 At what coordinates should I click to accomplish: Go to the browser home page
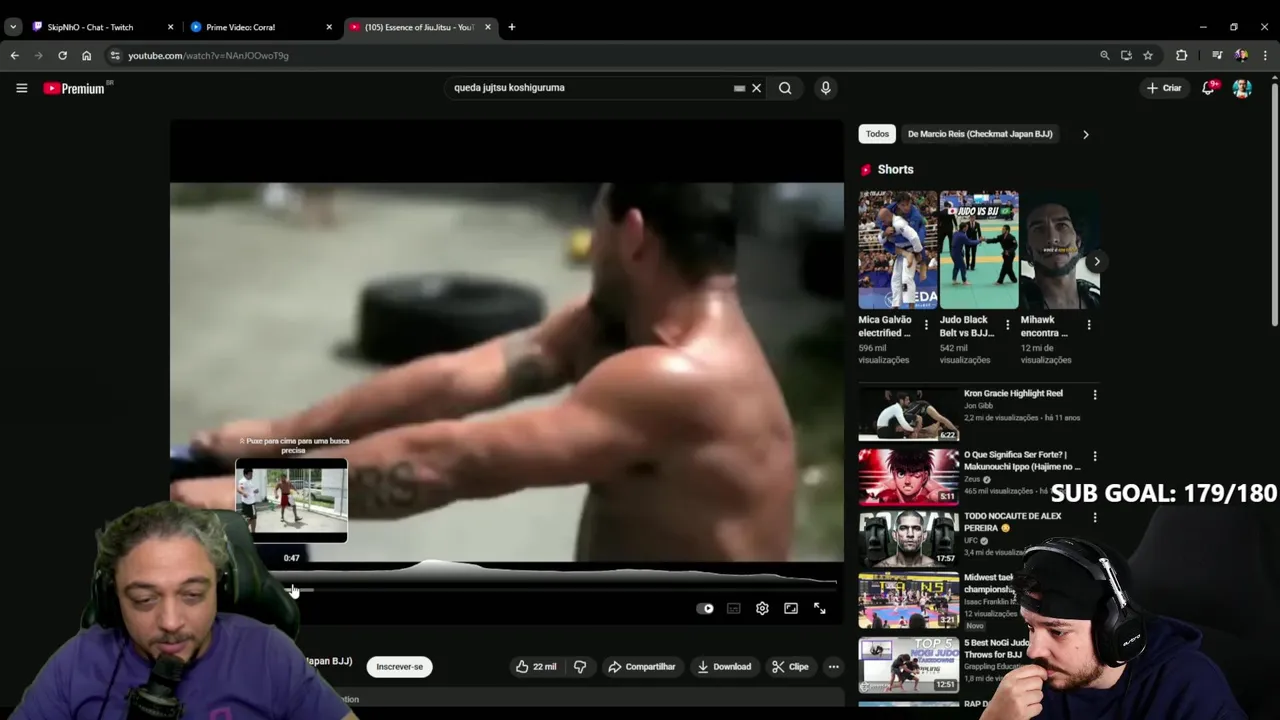coord(86,56)
